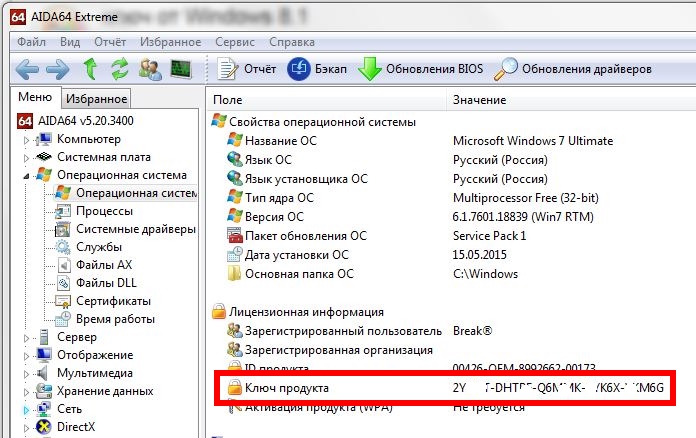
Task: Expand the Системная плата tree node
Action: point(26,157)
